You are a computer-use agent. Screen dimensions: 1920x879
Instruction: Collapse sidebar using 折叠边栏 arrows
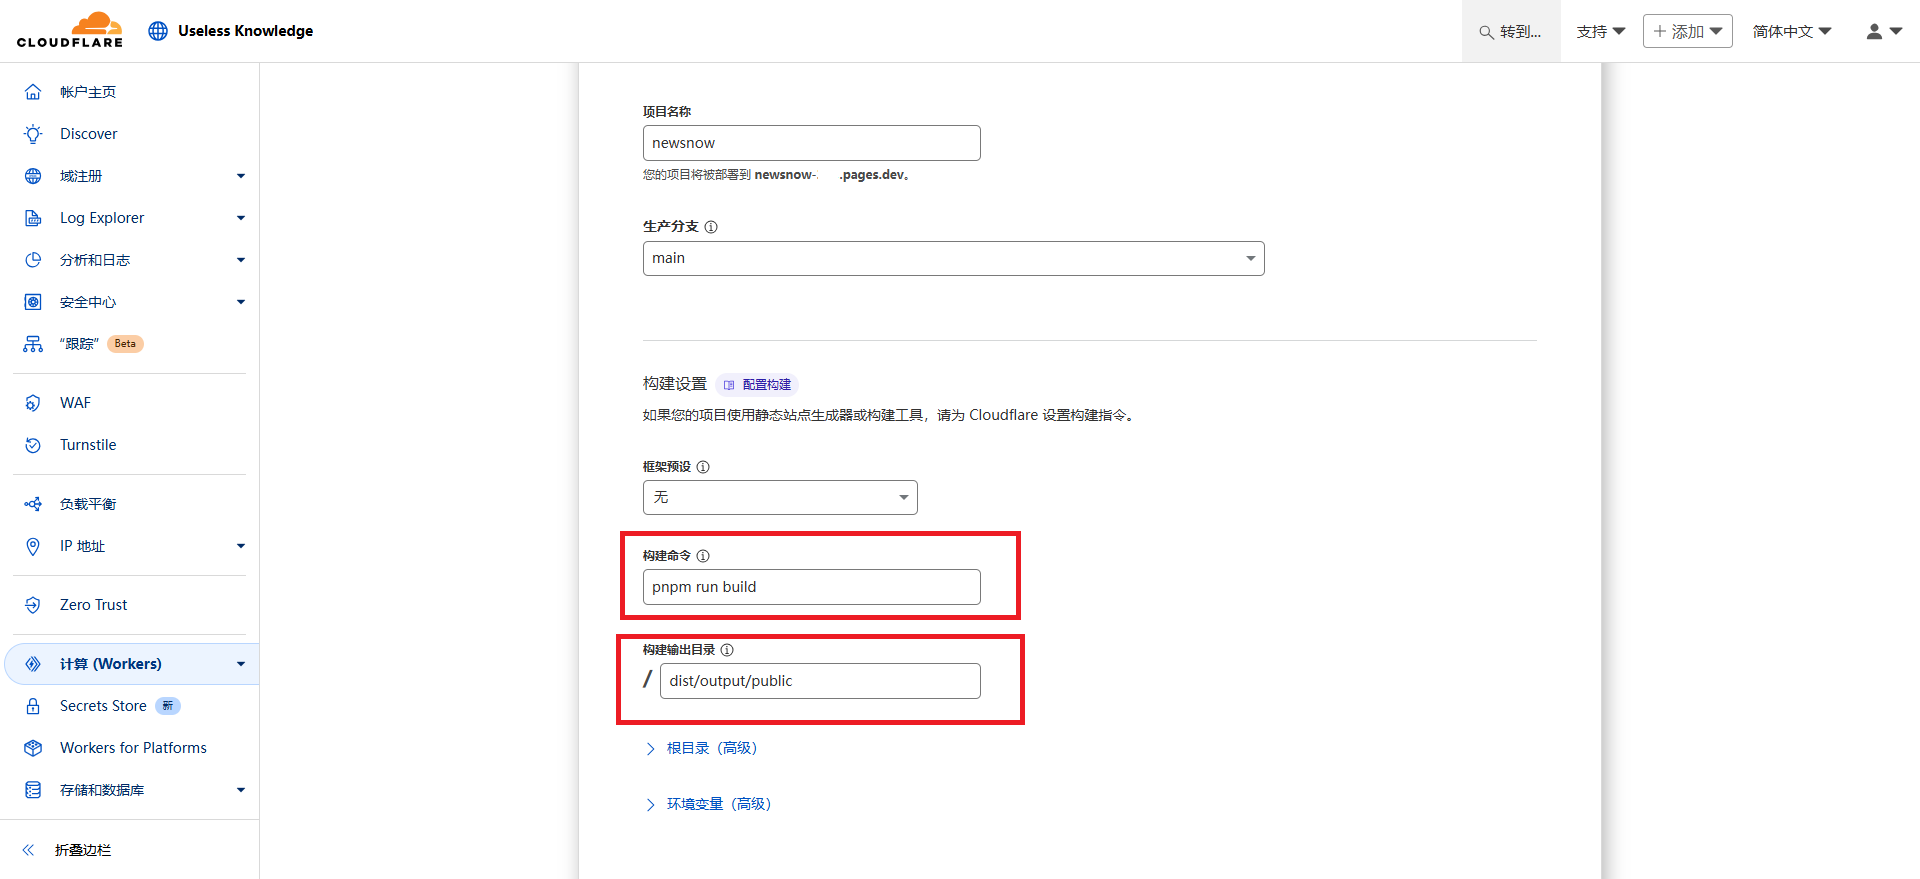(29, 850)
